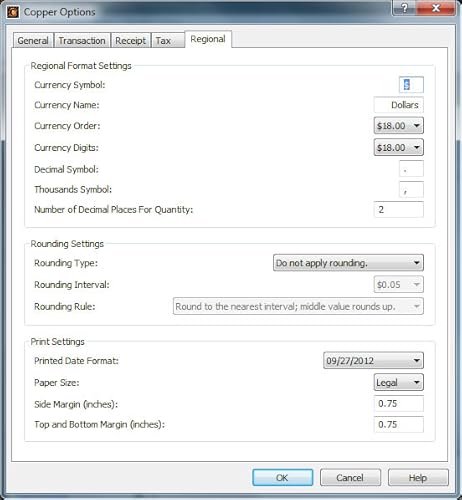Click the Currency Symbol label
This screenshot has height=500, width=462.
point(69,85)
